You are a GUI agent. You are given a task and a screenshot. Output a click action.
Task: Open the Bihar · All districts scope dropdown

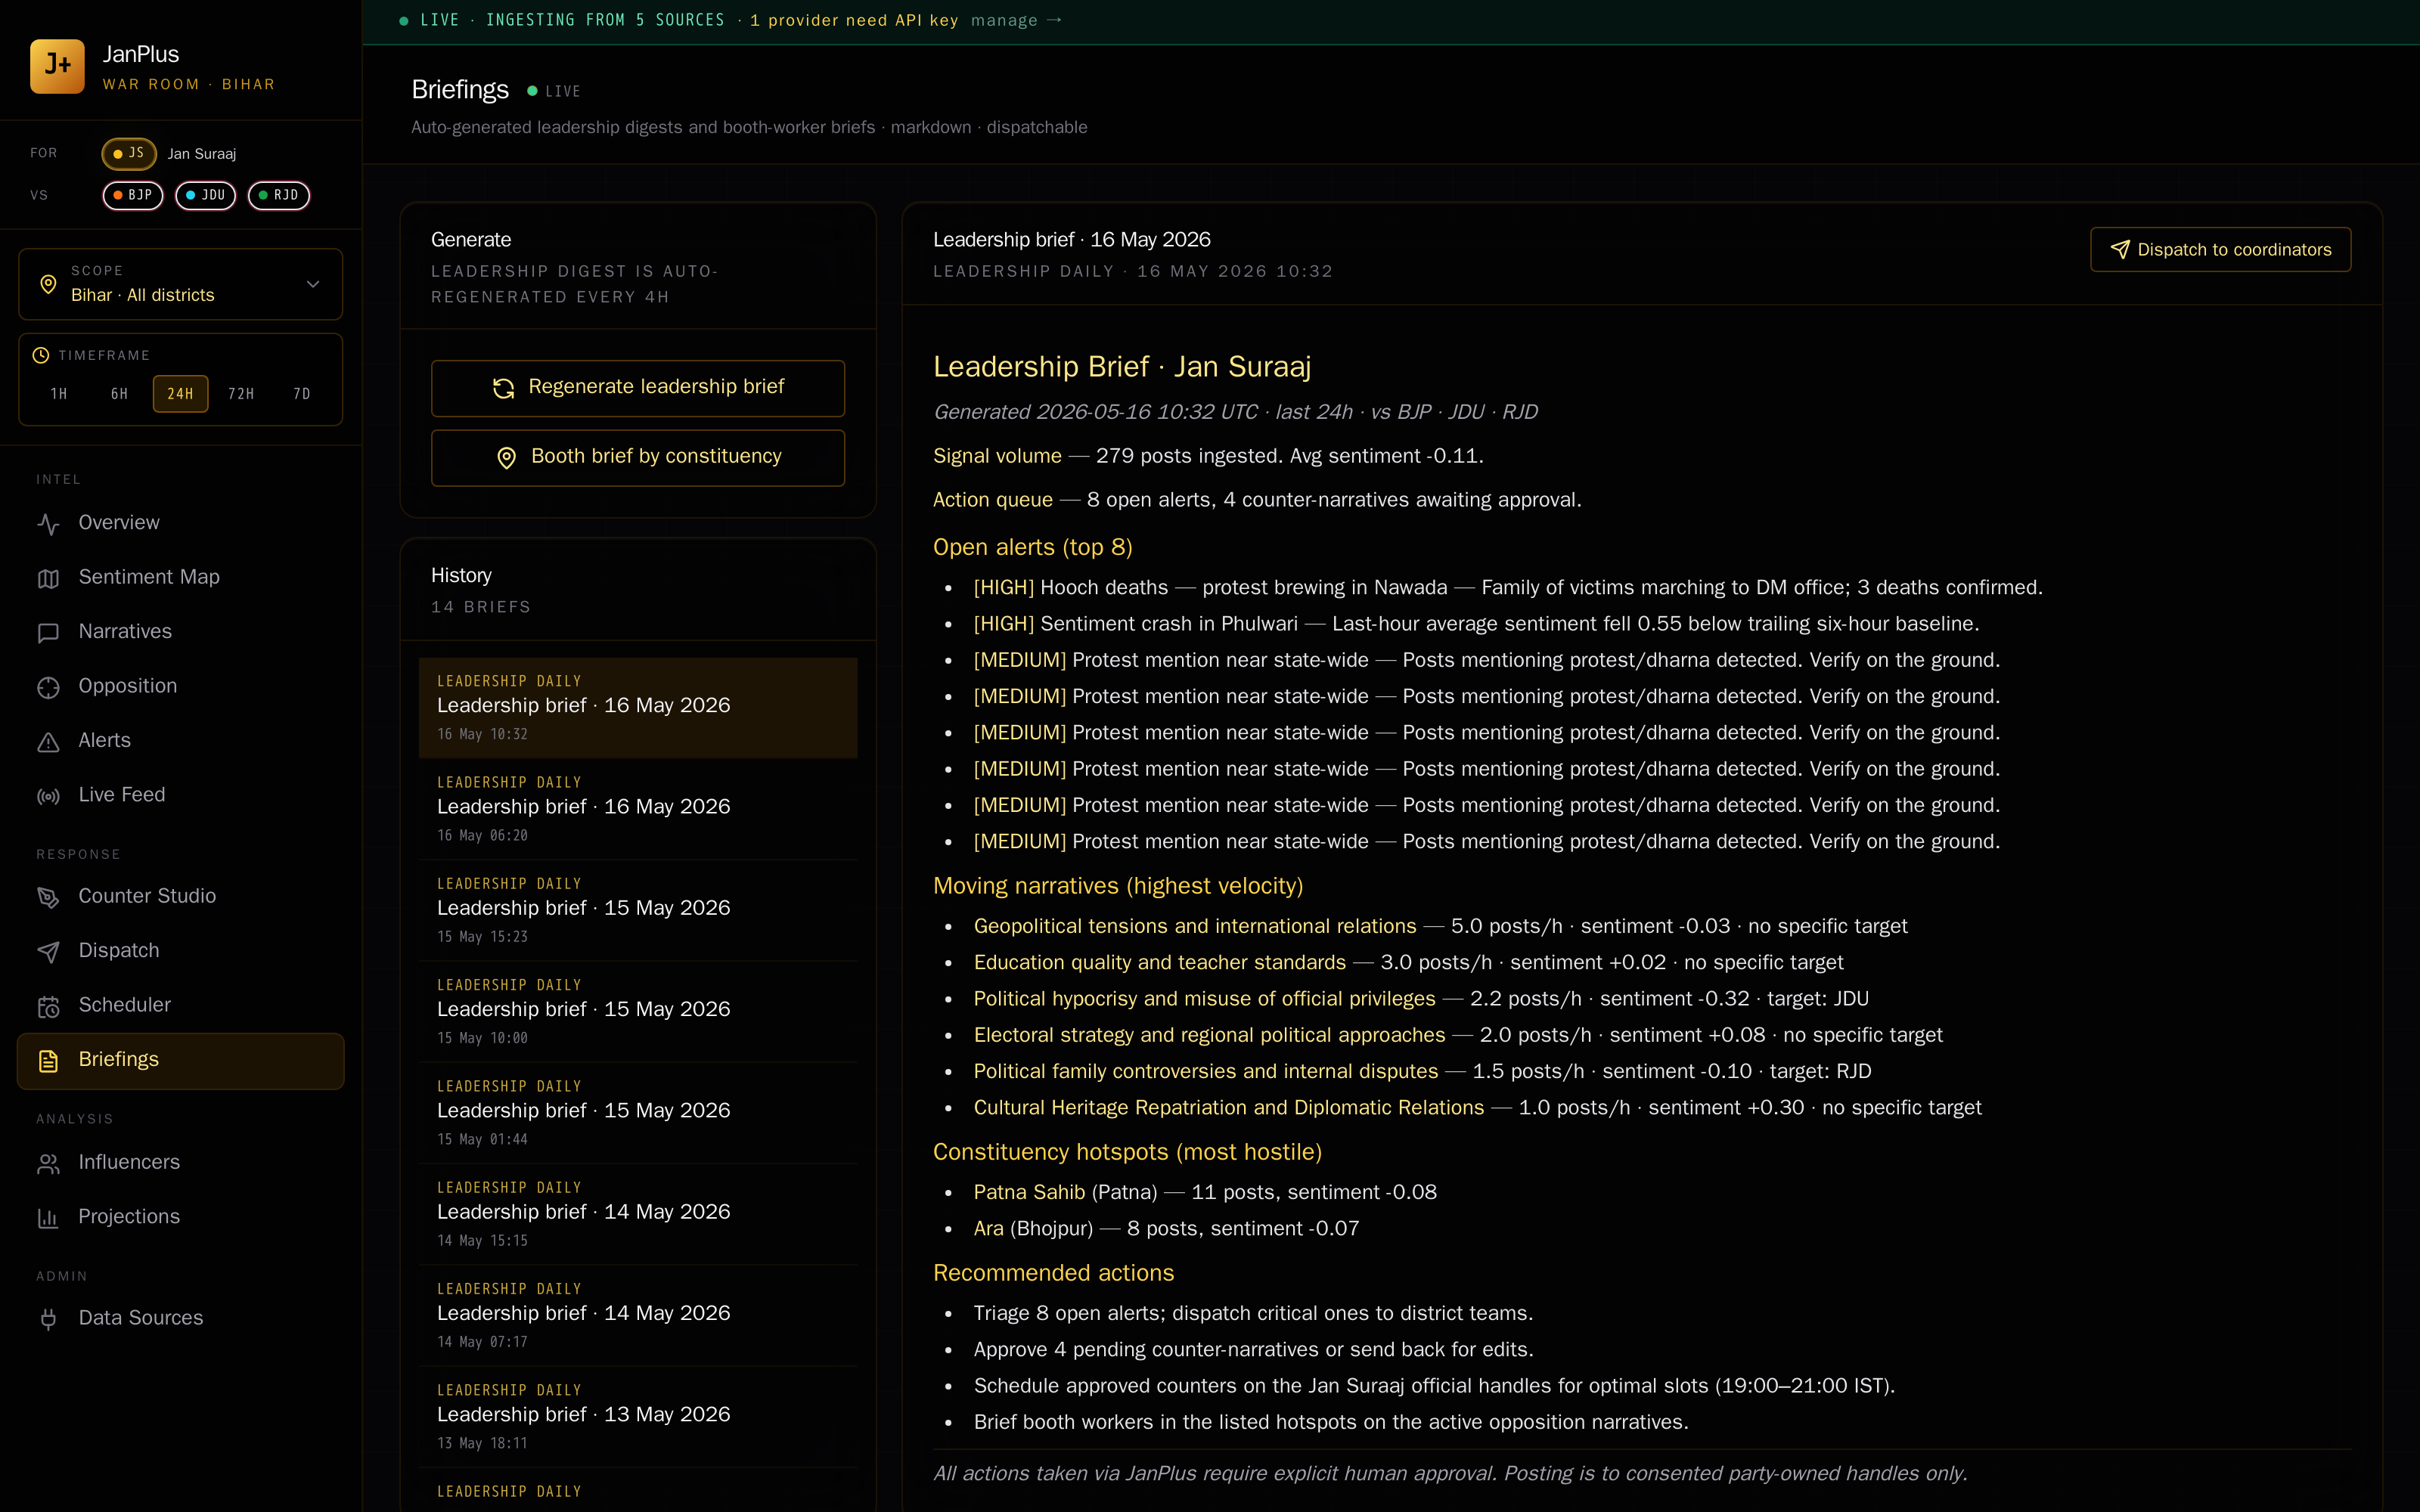tap(181, 284)
